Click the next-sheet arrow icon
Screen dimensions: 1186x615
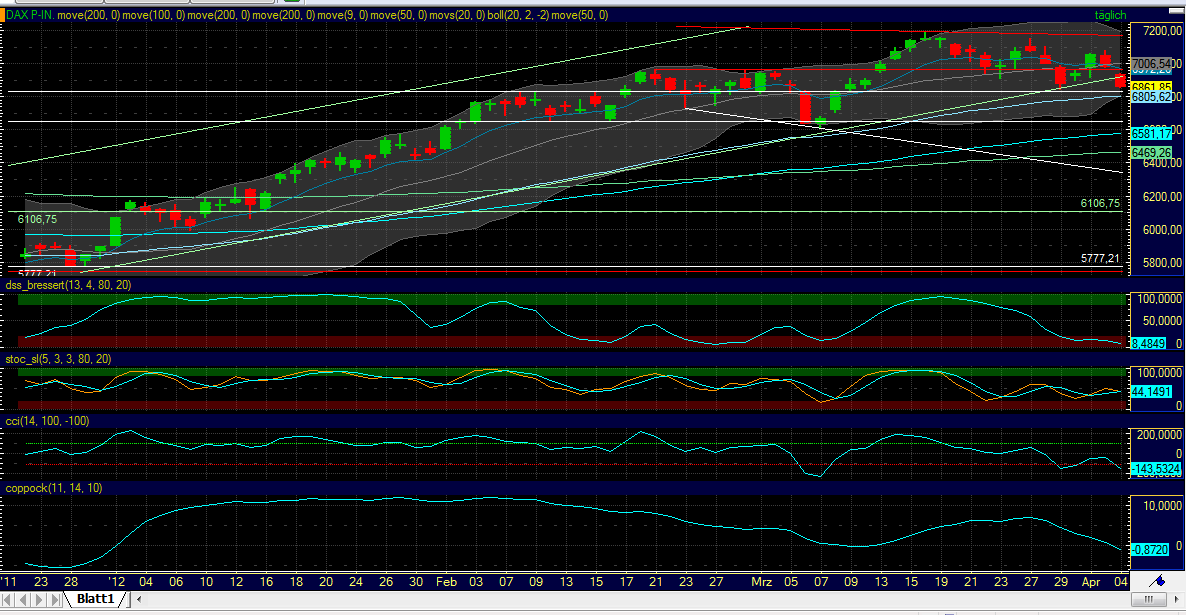pos(38,599)
